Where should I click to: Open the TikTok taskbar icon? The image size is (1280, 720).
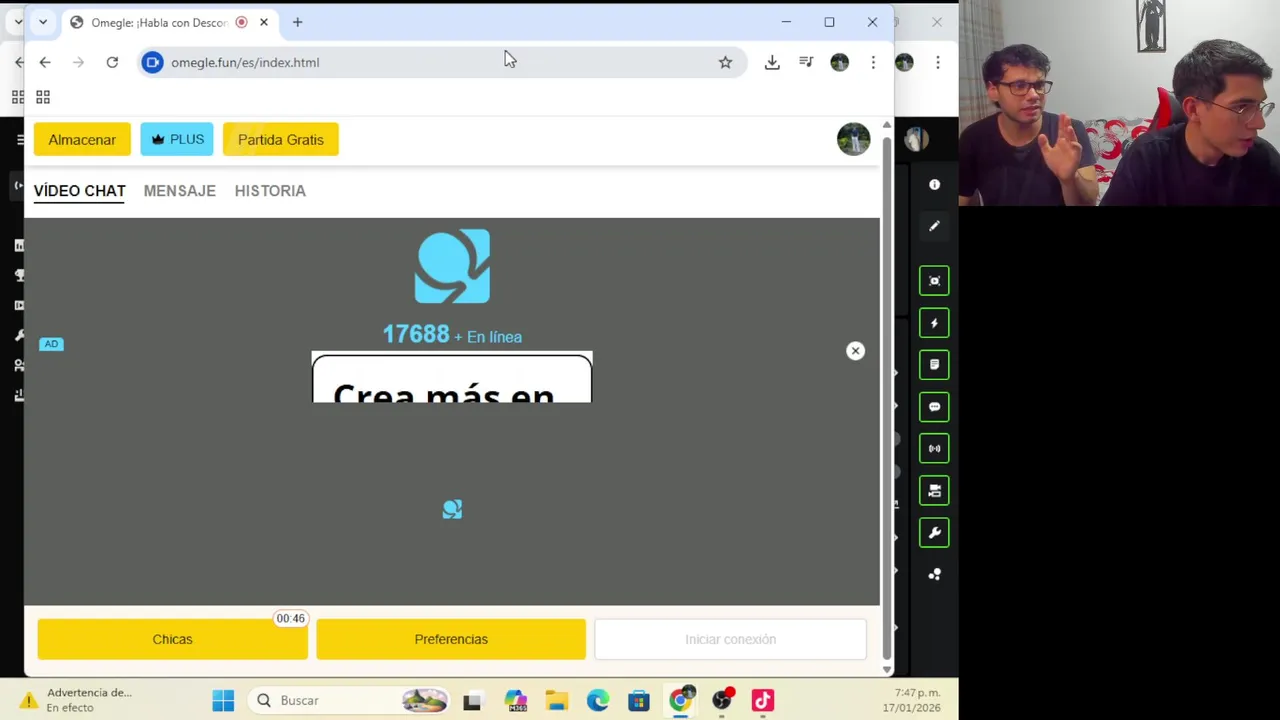click(x=763, y=700)
